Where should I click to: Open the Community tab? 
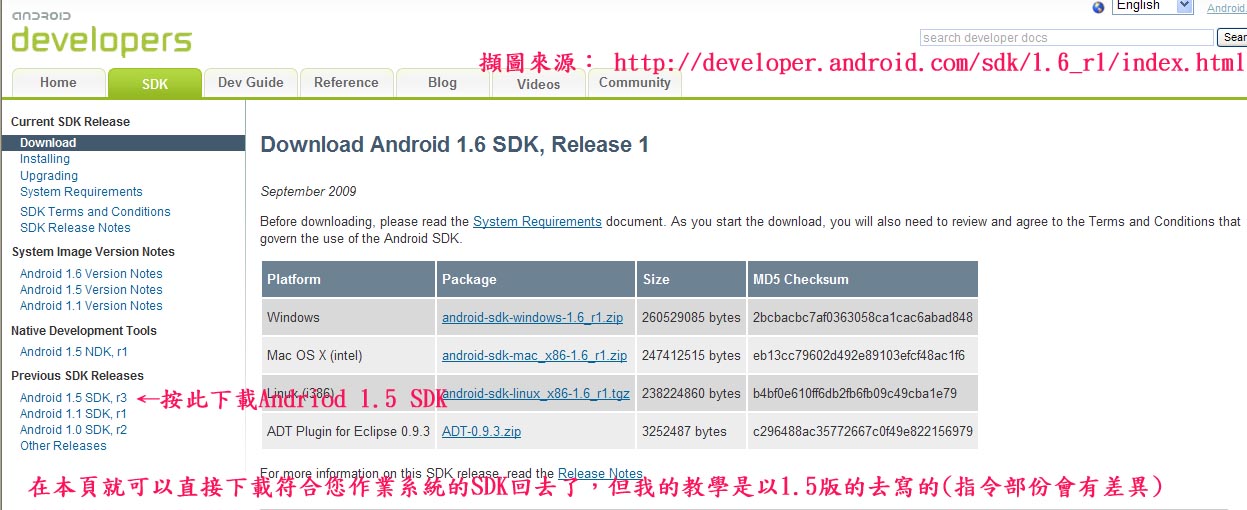tap(635, 83)
